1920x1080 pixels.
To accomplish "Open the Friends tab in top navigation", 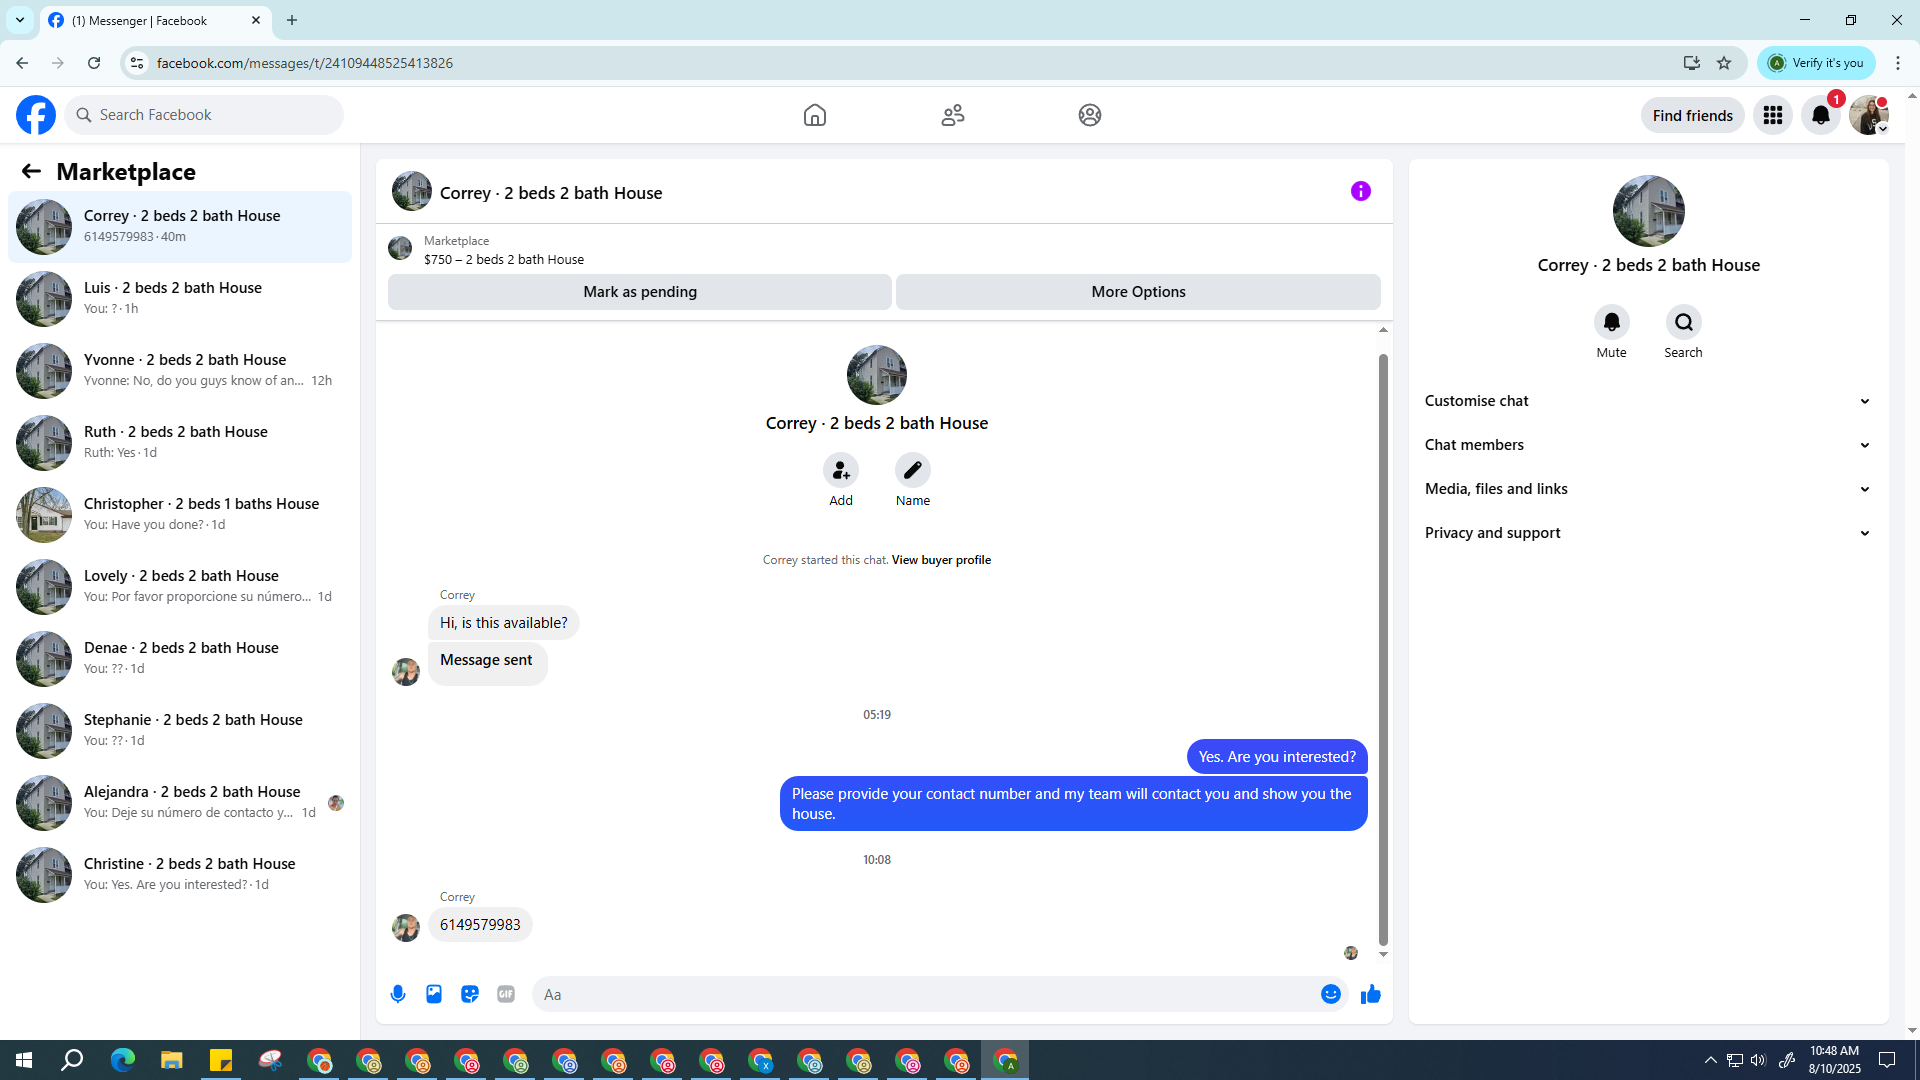I will point(952,115).
